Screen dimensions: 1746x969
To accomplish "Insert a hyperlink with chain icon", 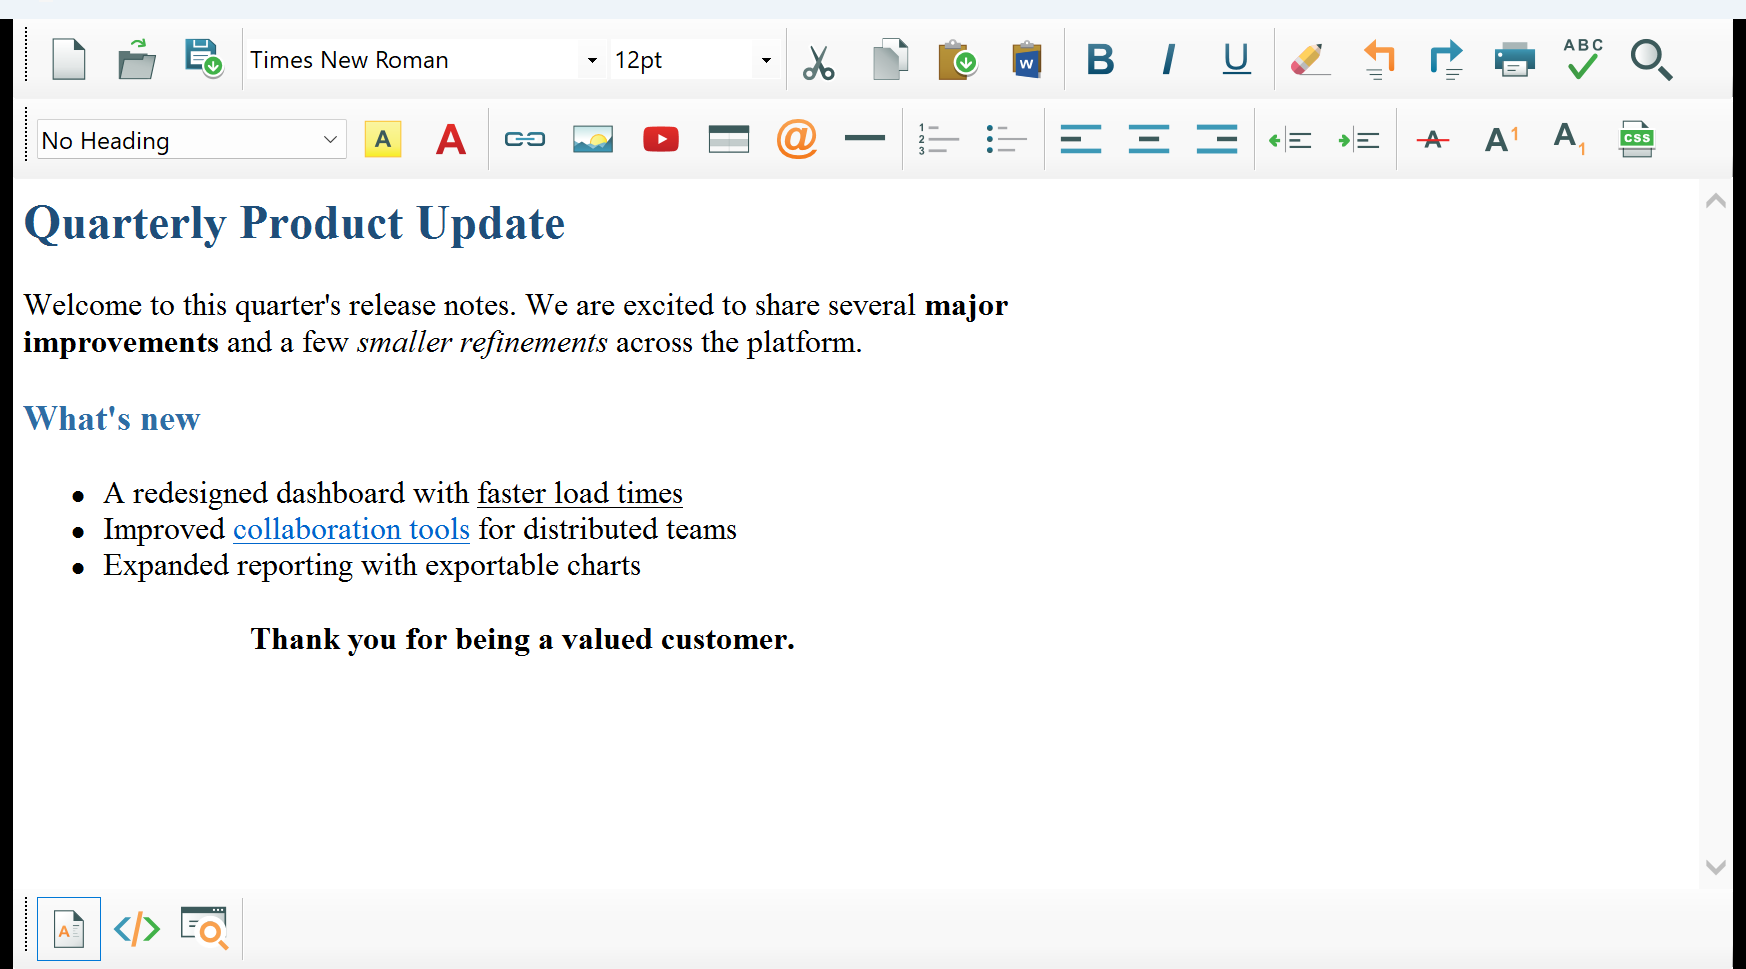I will (525, 139).
